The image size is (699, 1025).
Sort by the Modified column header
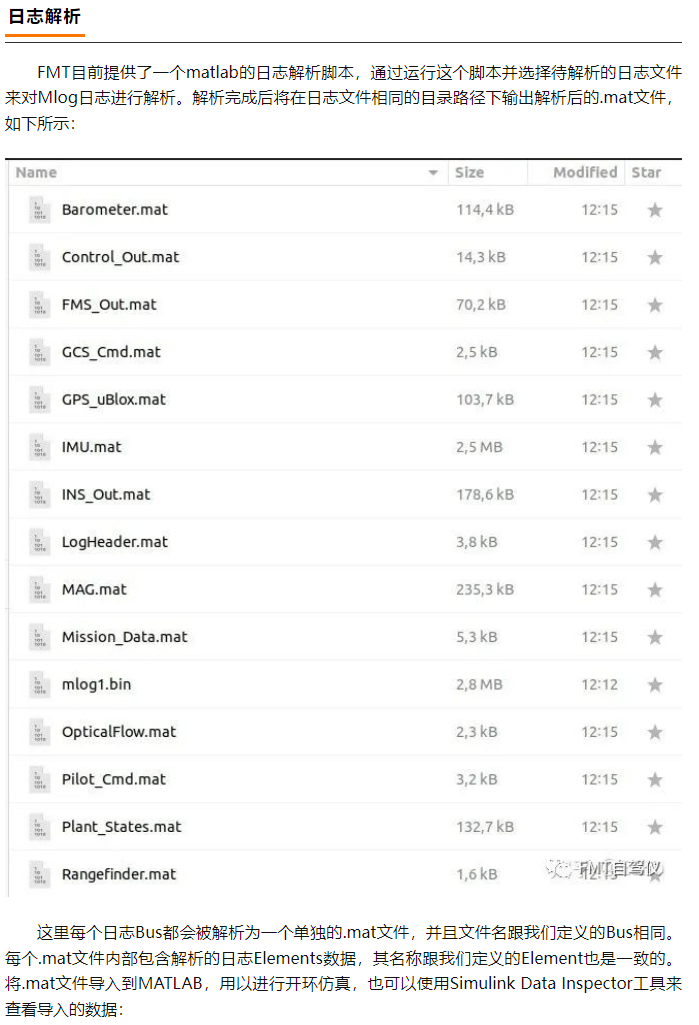coord(585,173)
